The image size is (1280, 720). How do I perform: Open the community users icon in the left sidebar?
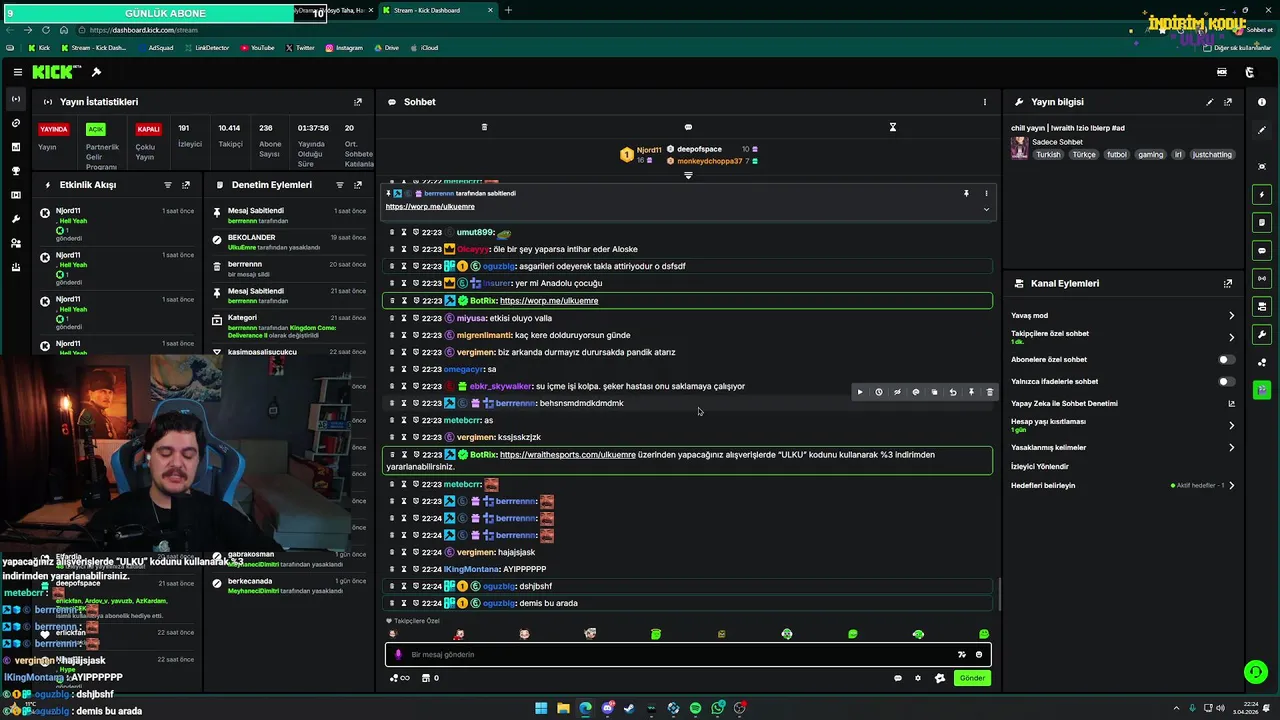coord(15,243)
